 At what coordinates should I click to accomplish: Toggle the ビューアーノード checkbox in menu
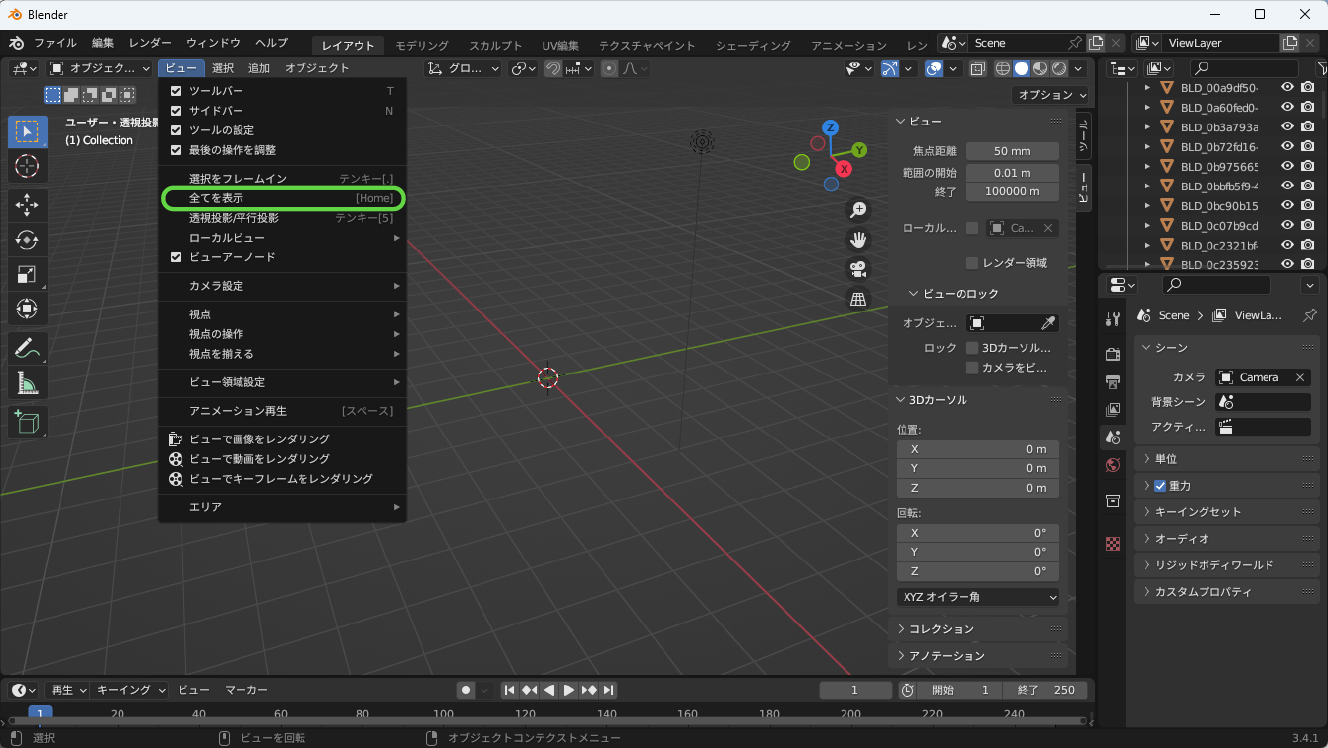coord(176,257)
